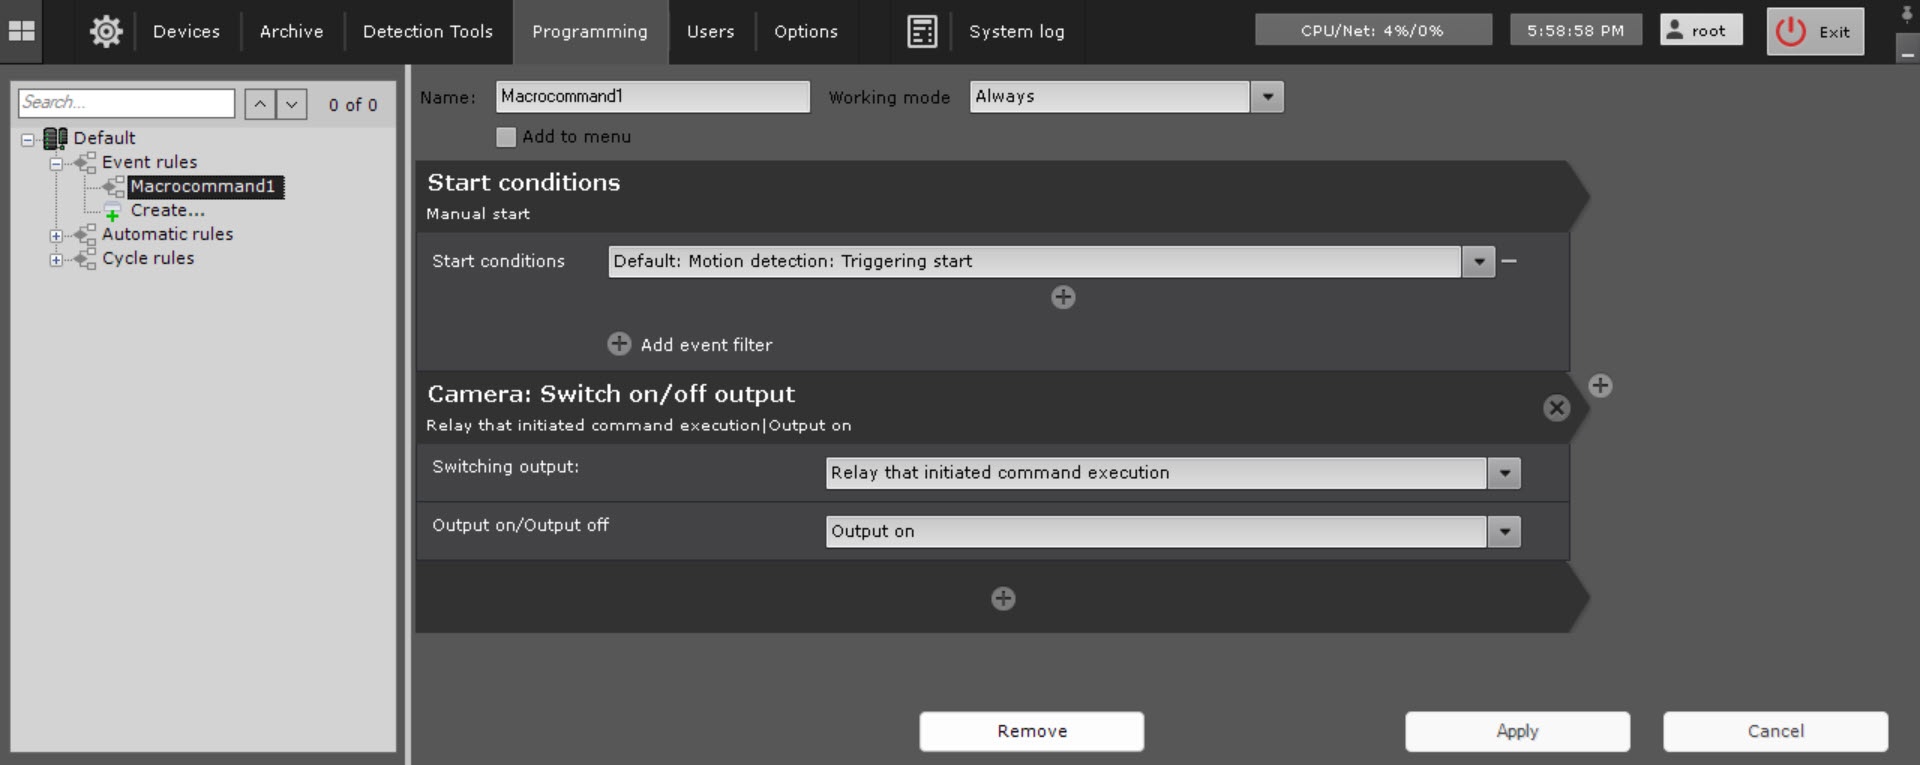Click the 'Camera: Switch on/off output' header
1920x765 pixels.
(x=611, y=394)
